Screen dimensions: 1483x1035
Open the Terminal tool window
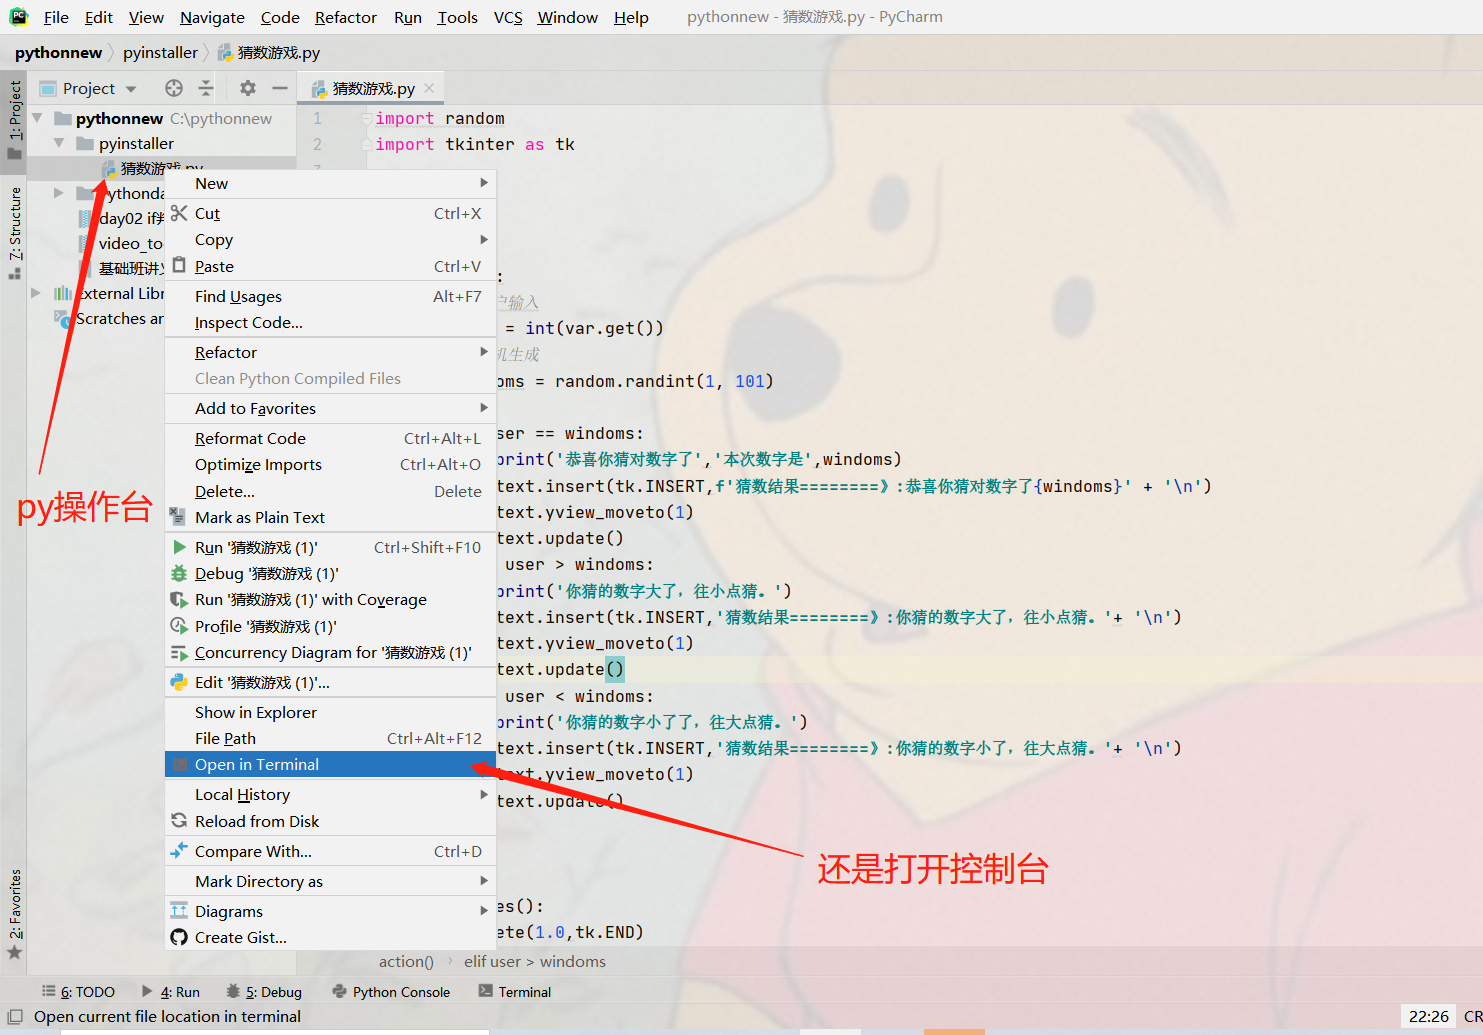[x=515, y=992]
